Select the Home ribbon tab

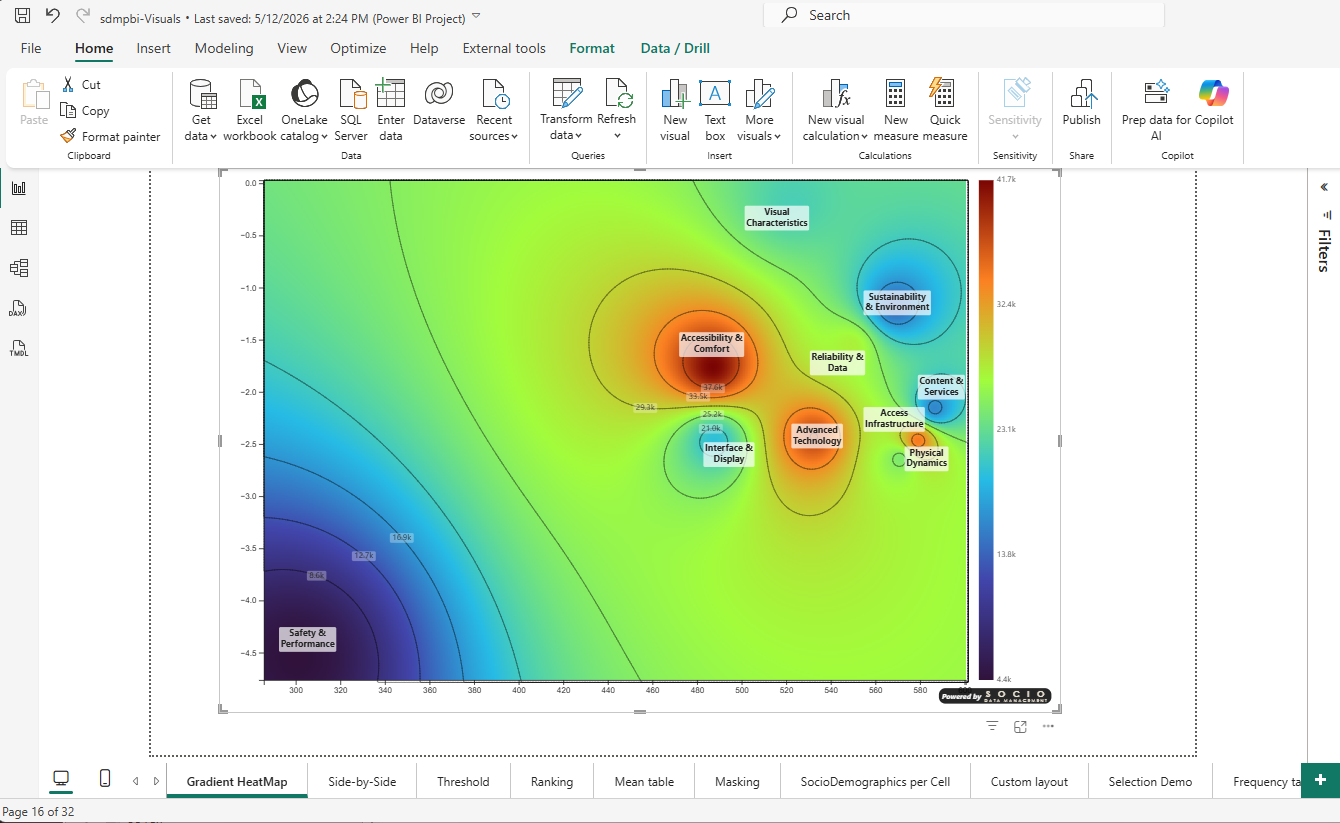(94, 48)
